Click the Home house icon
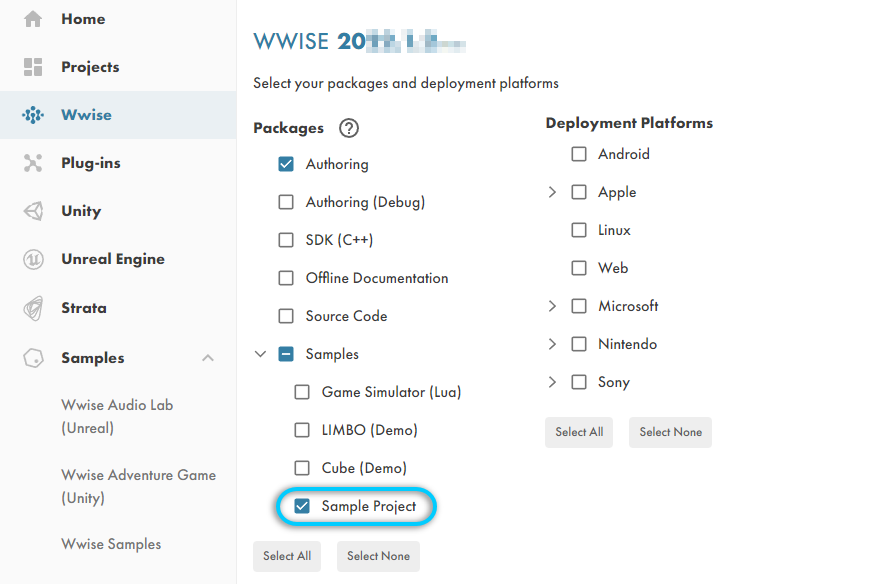The image size is (874, 584). tap(33, 19)
